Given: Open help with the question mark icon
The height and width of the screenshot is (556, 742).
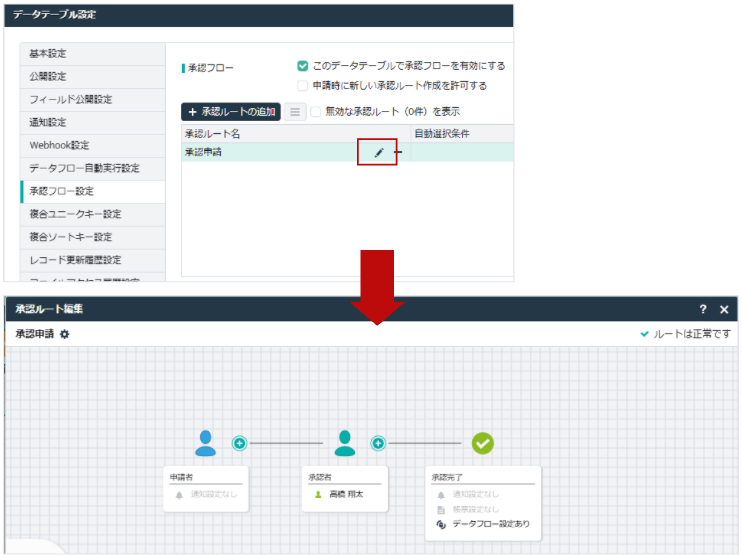Looking at the screenshot, I should (703, 310).
